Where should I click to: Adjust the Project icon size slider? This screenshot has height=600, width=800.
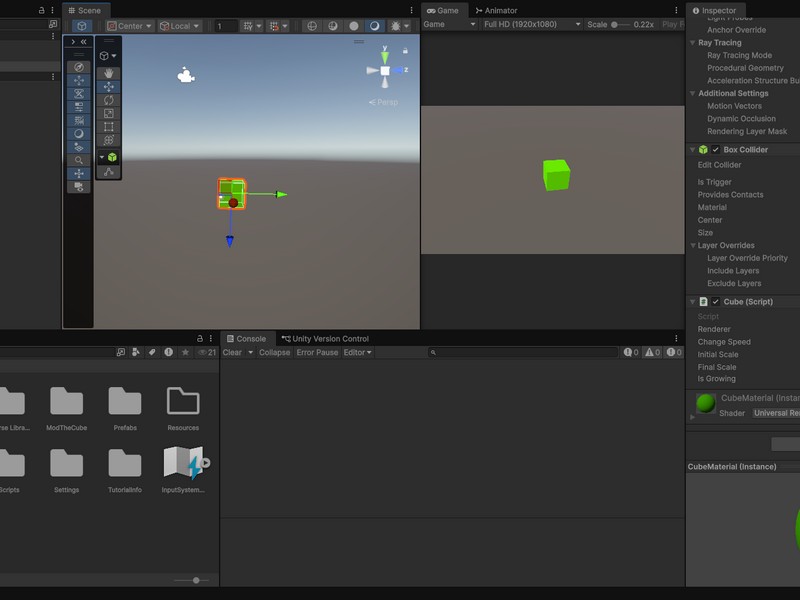point(196,580)
